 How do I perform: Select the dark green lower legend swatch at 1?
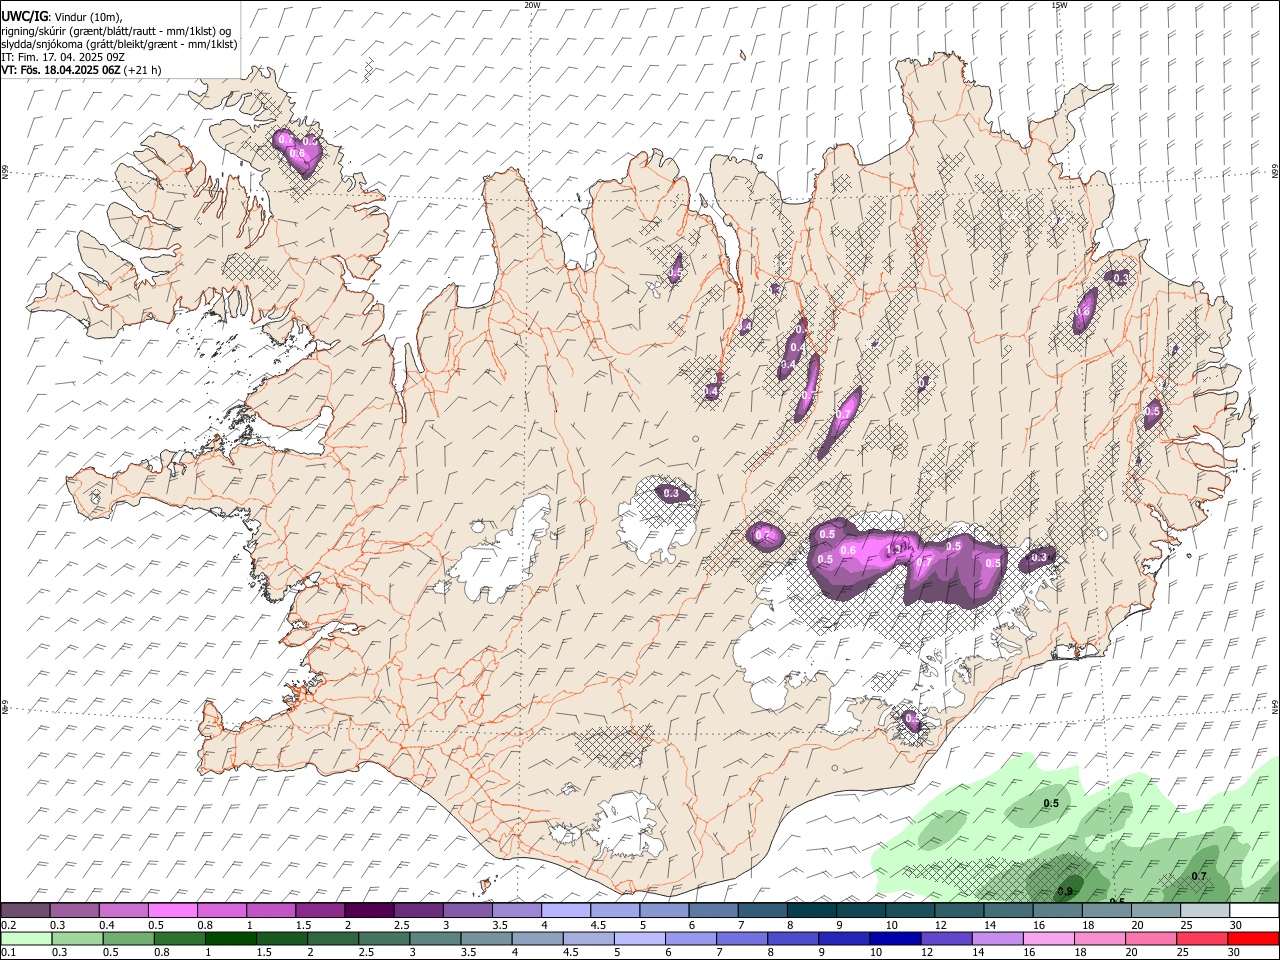pyautogui.click(x=231, y=939)
